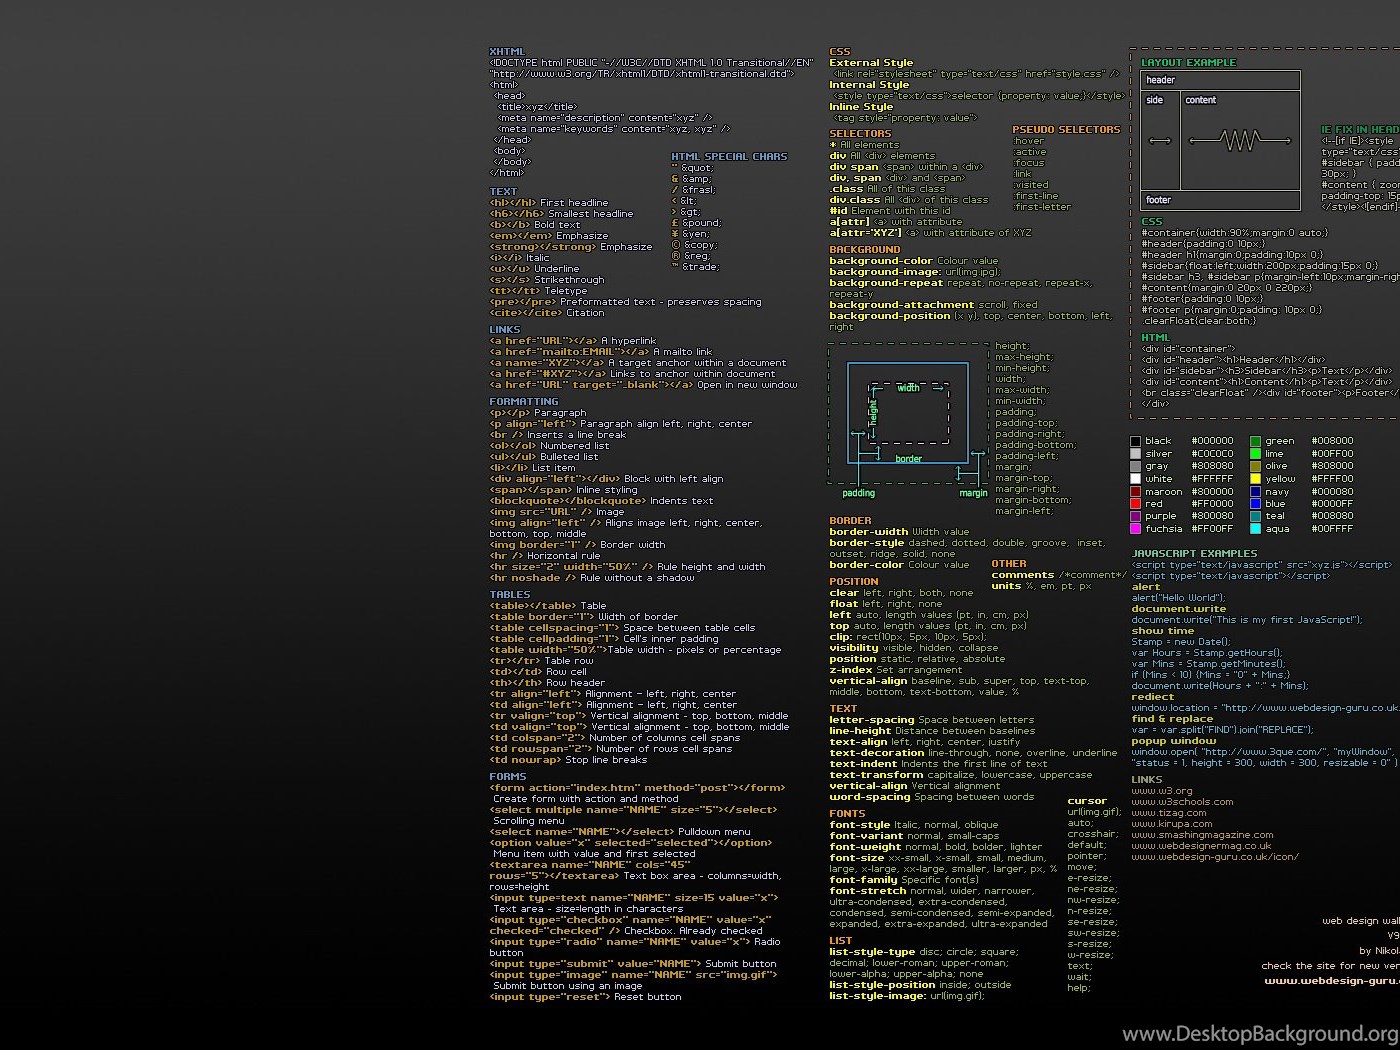Open the www.w3.org link
The height and width of the screenshot is (1050, 1400).
pyautogui.click(x=1161, y=791)
